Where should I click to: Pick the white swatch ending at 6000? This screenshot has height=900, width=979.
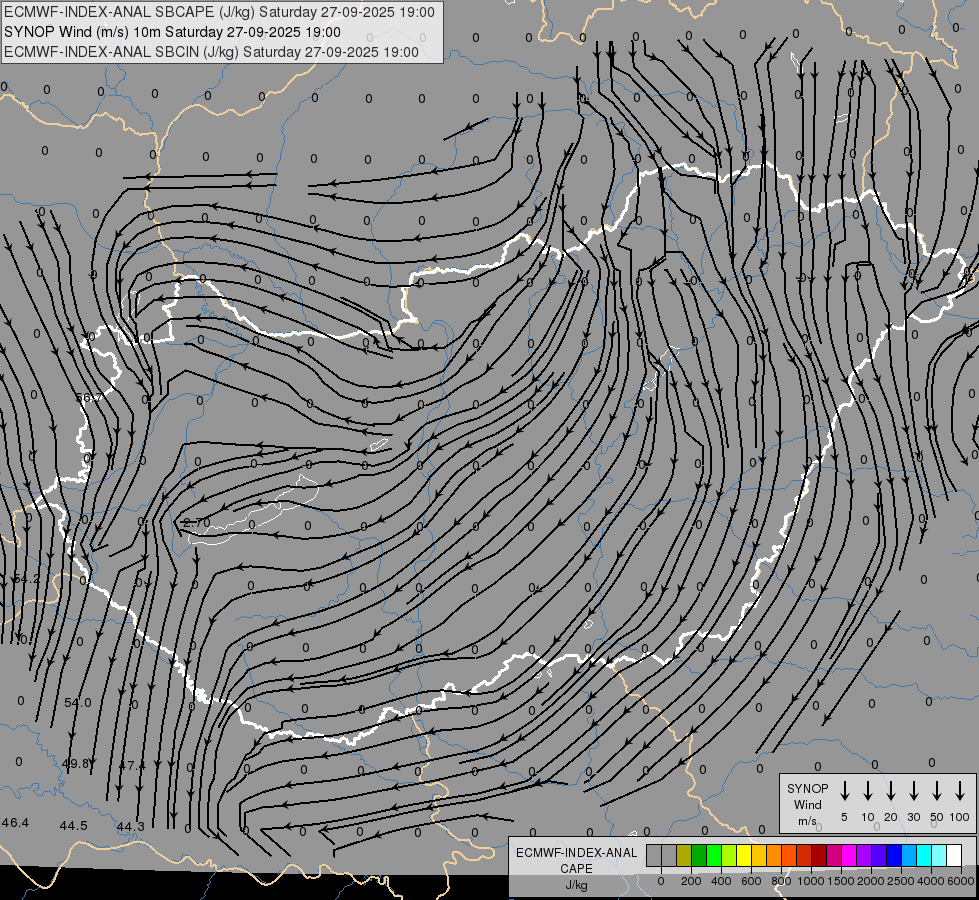954,855
